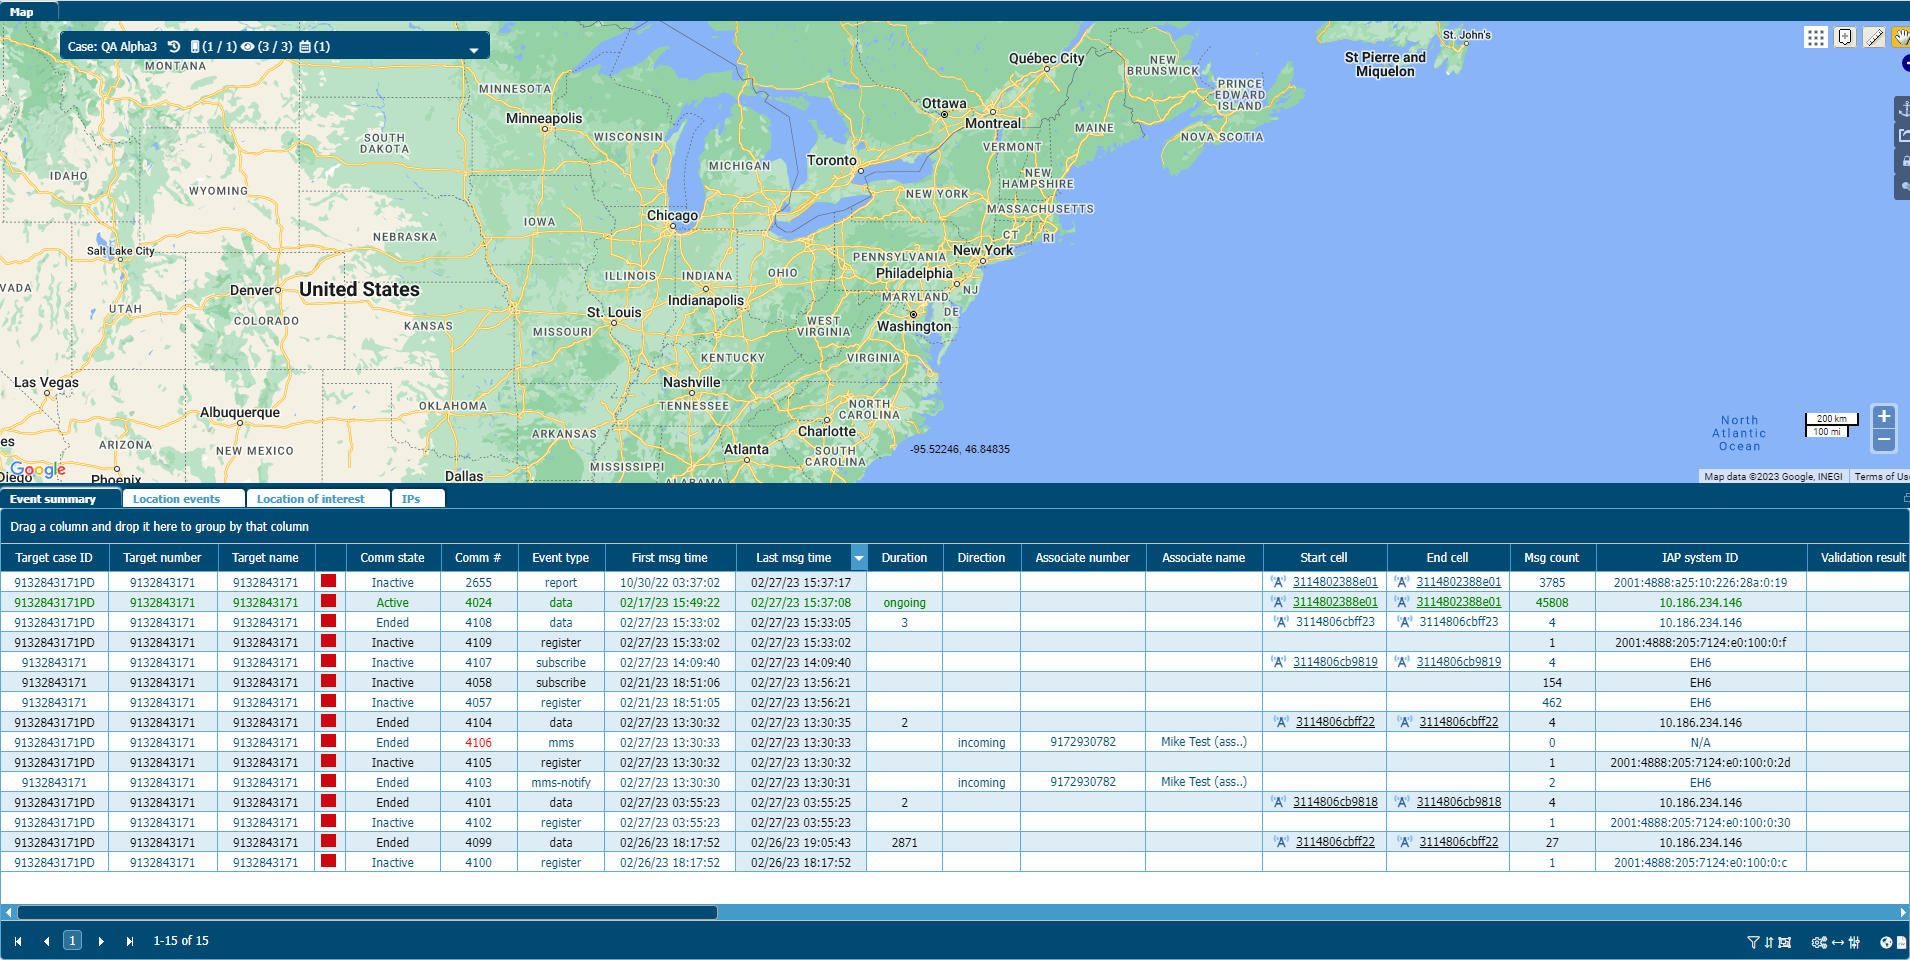Toggle the eye visibility icon in case bar
This screenshot has height=960, width=1910.
tap(247, 46)
